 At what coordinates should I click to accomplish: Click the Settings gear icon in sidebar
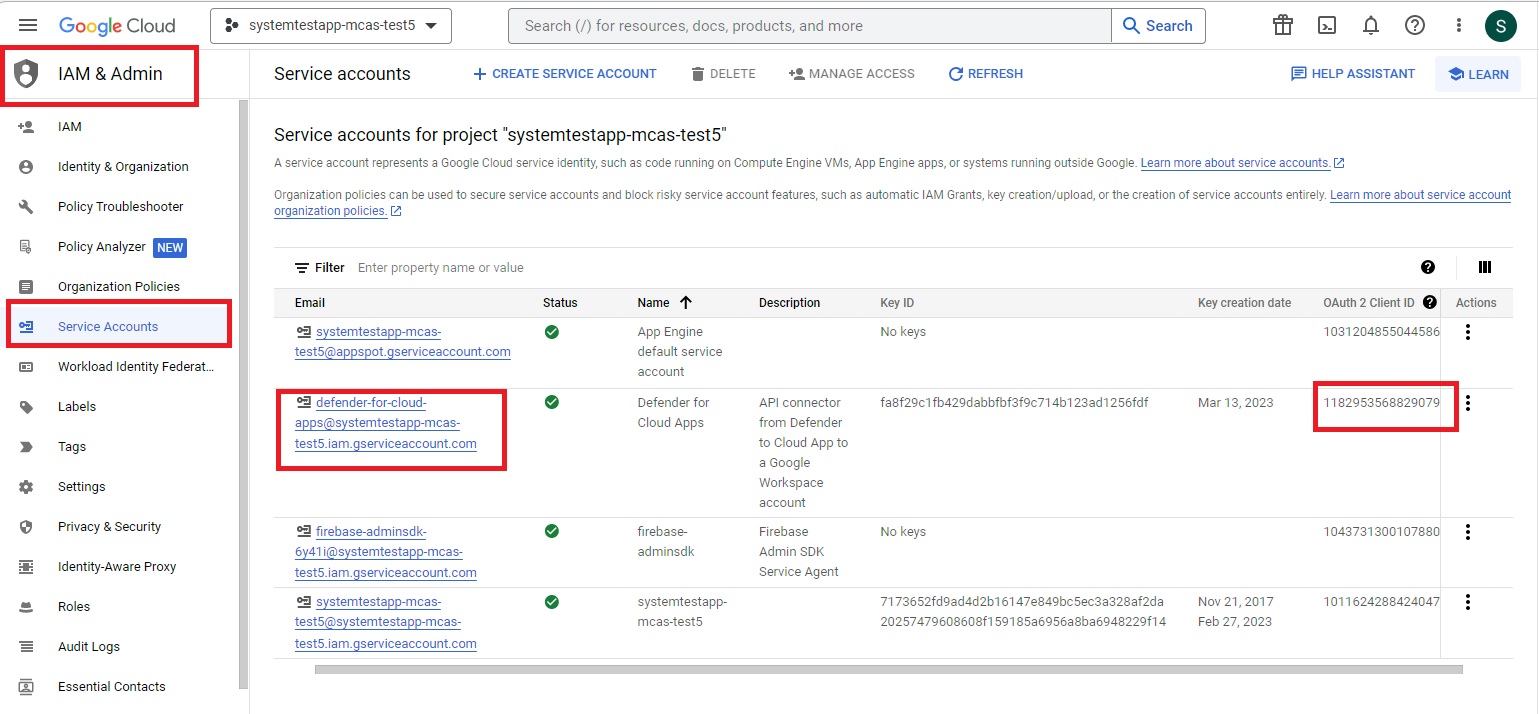pos(26,487)
